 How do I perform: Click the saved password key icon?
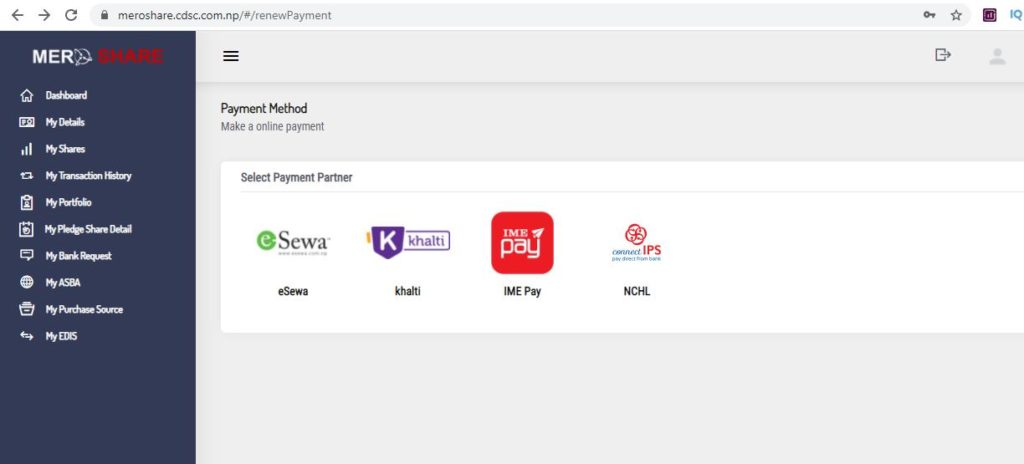[x=929, y=15]
